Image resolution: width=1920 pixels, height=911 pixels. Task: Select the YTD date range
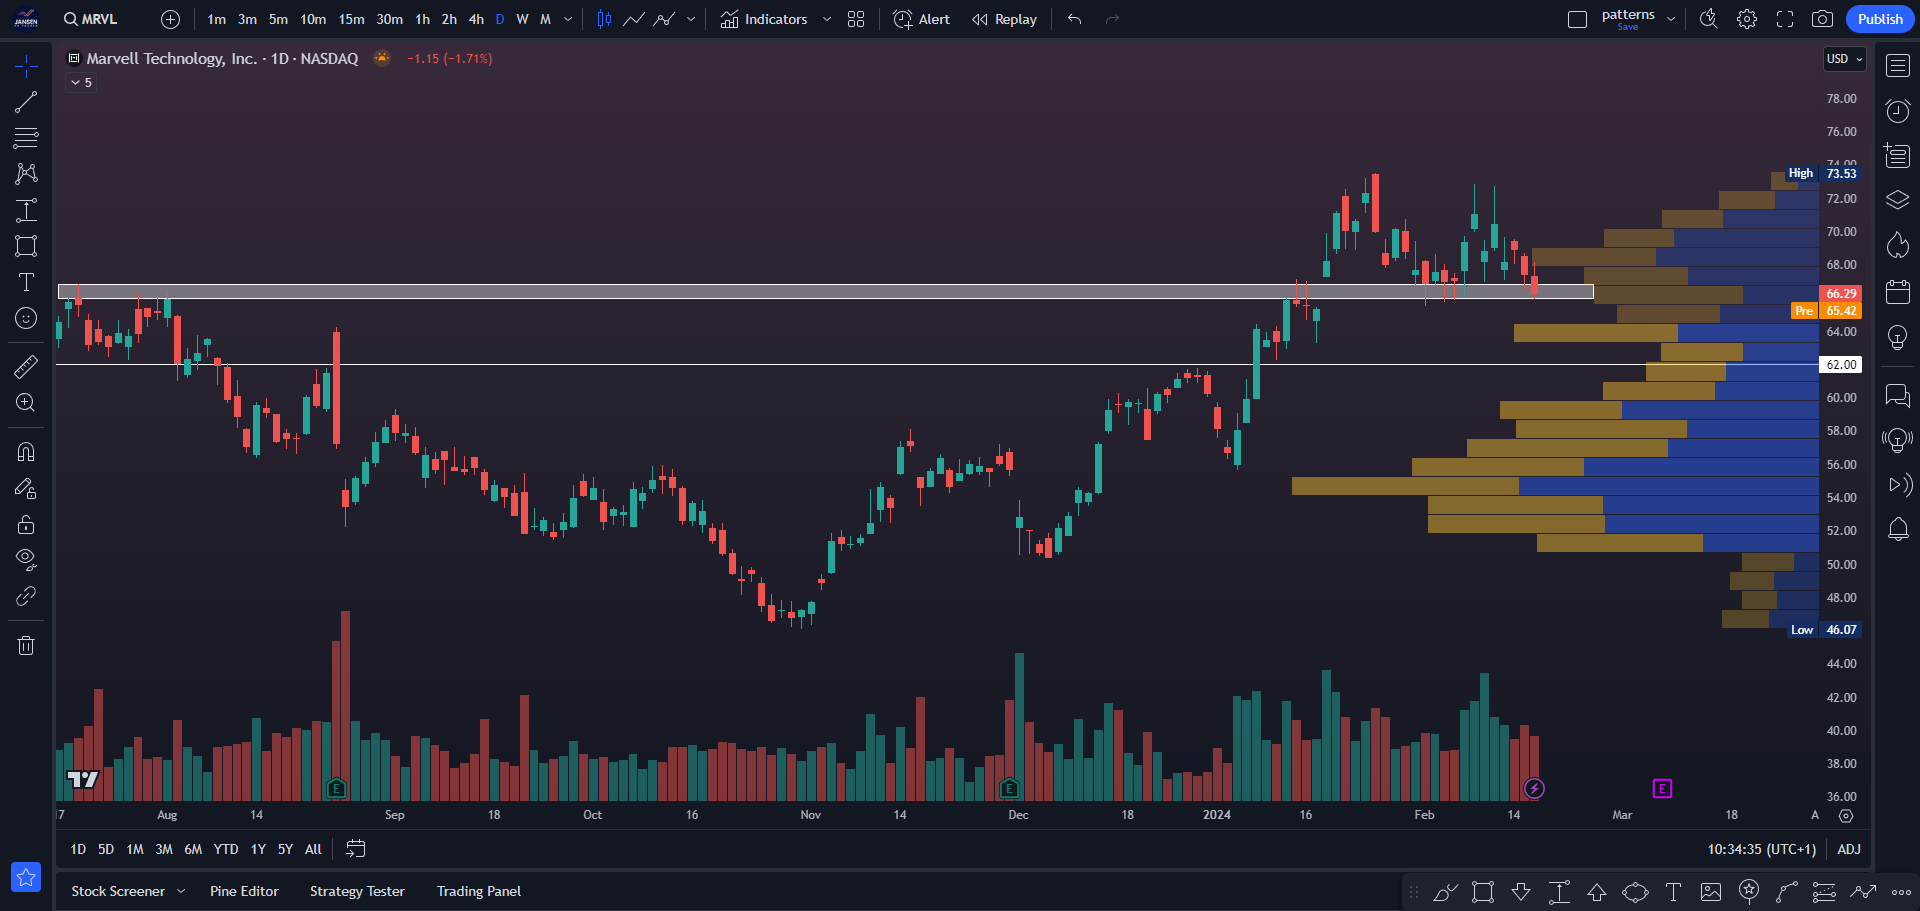(x=226, y=849)
